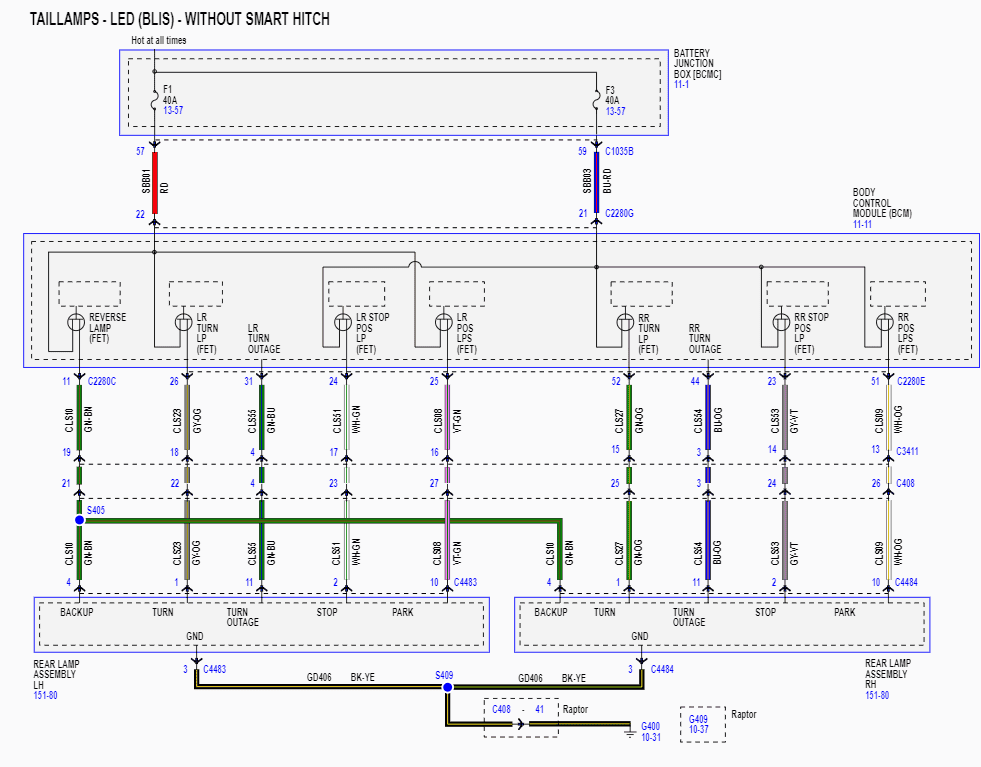The height and width of the screenshot is (767, 981).
Task: Follow the 10-31 link under G400
Action: 650,738
